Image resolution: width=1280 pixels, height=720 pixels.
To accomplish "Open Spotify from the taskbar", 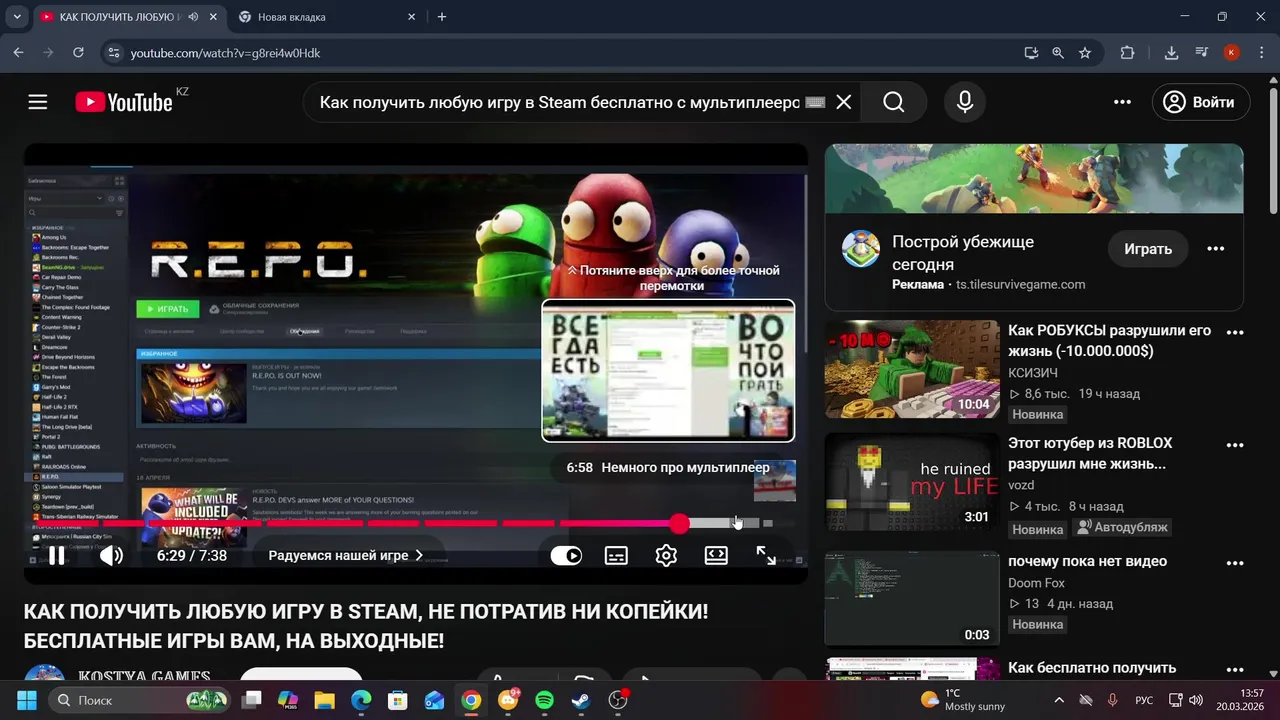I will click(x=544, y=700).
